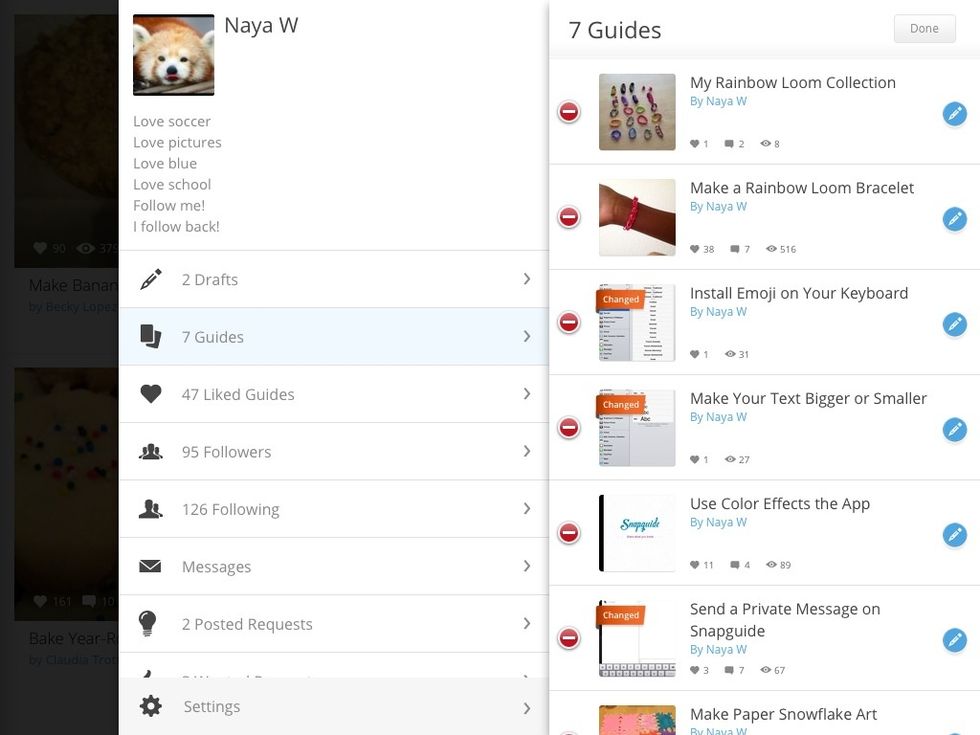Click the lightbulb icon for Posted Requests
This screenshot has width=980, height=735.
(x=148, y=624)
